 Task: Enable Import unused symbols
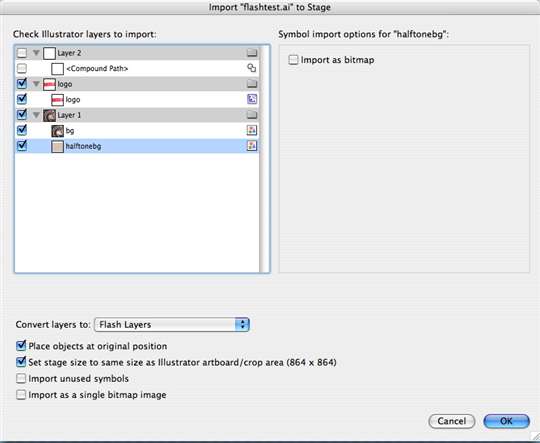click(x=21, y=378)
